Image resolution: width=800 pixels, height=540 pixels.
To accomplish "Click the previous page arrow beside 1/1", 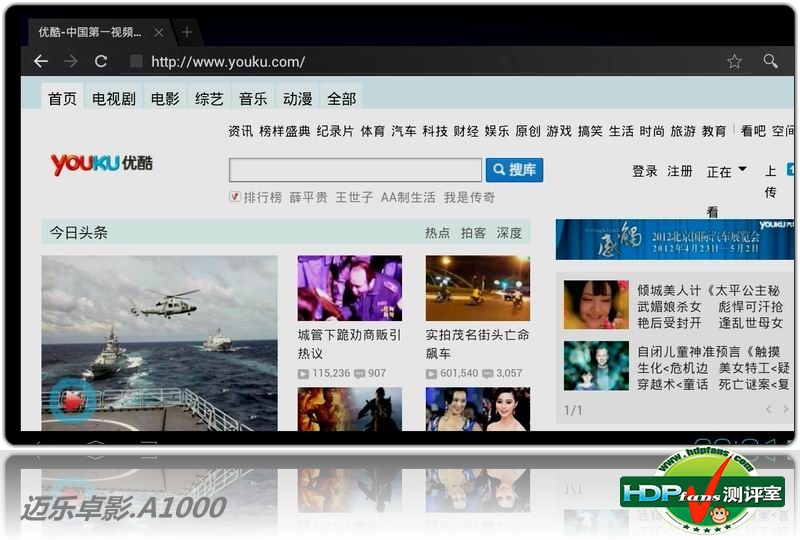I will [769, 409].
